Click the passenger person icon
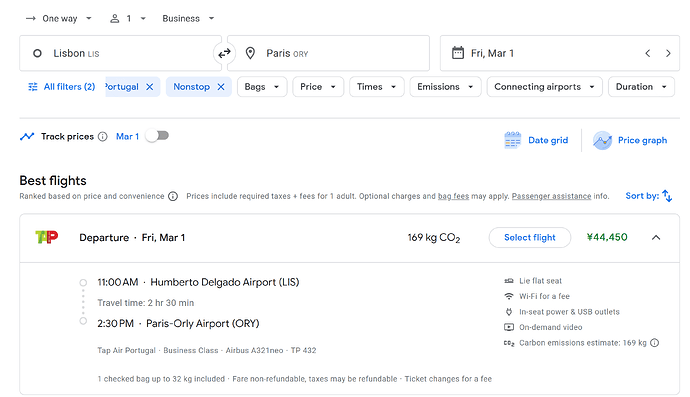 point(114,18)
